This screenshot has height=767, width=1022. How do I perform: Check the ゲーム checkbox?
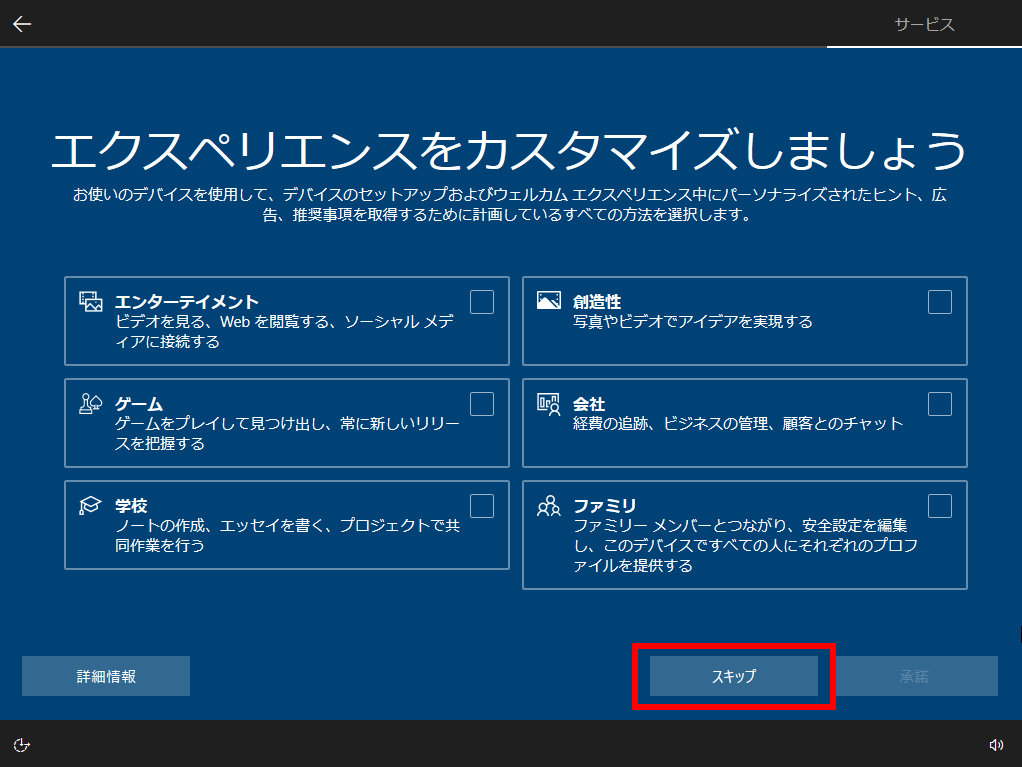482,404
